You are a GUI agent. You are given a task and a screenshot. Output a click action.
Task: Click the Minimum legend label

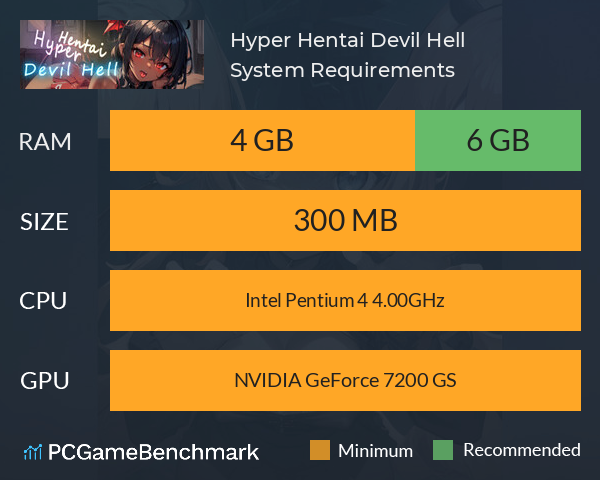[x=375, y=451]
